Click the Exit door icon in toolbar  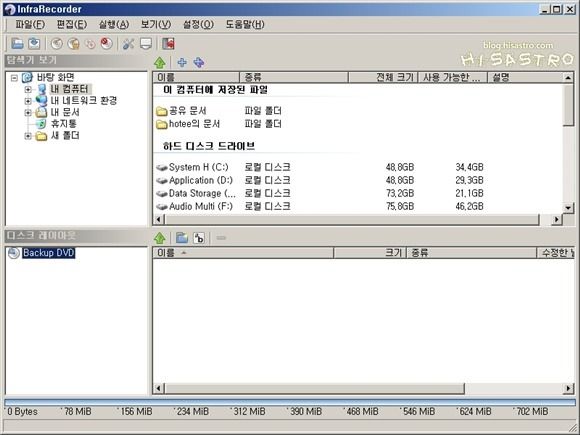click(168, 44)
